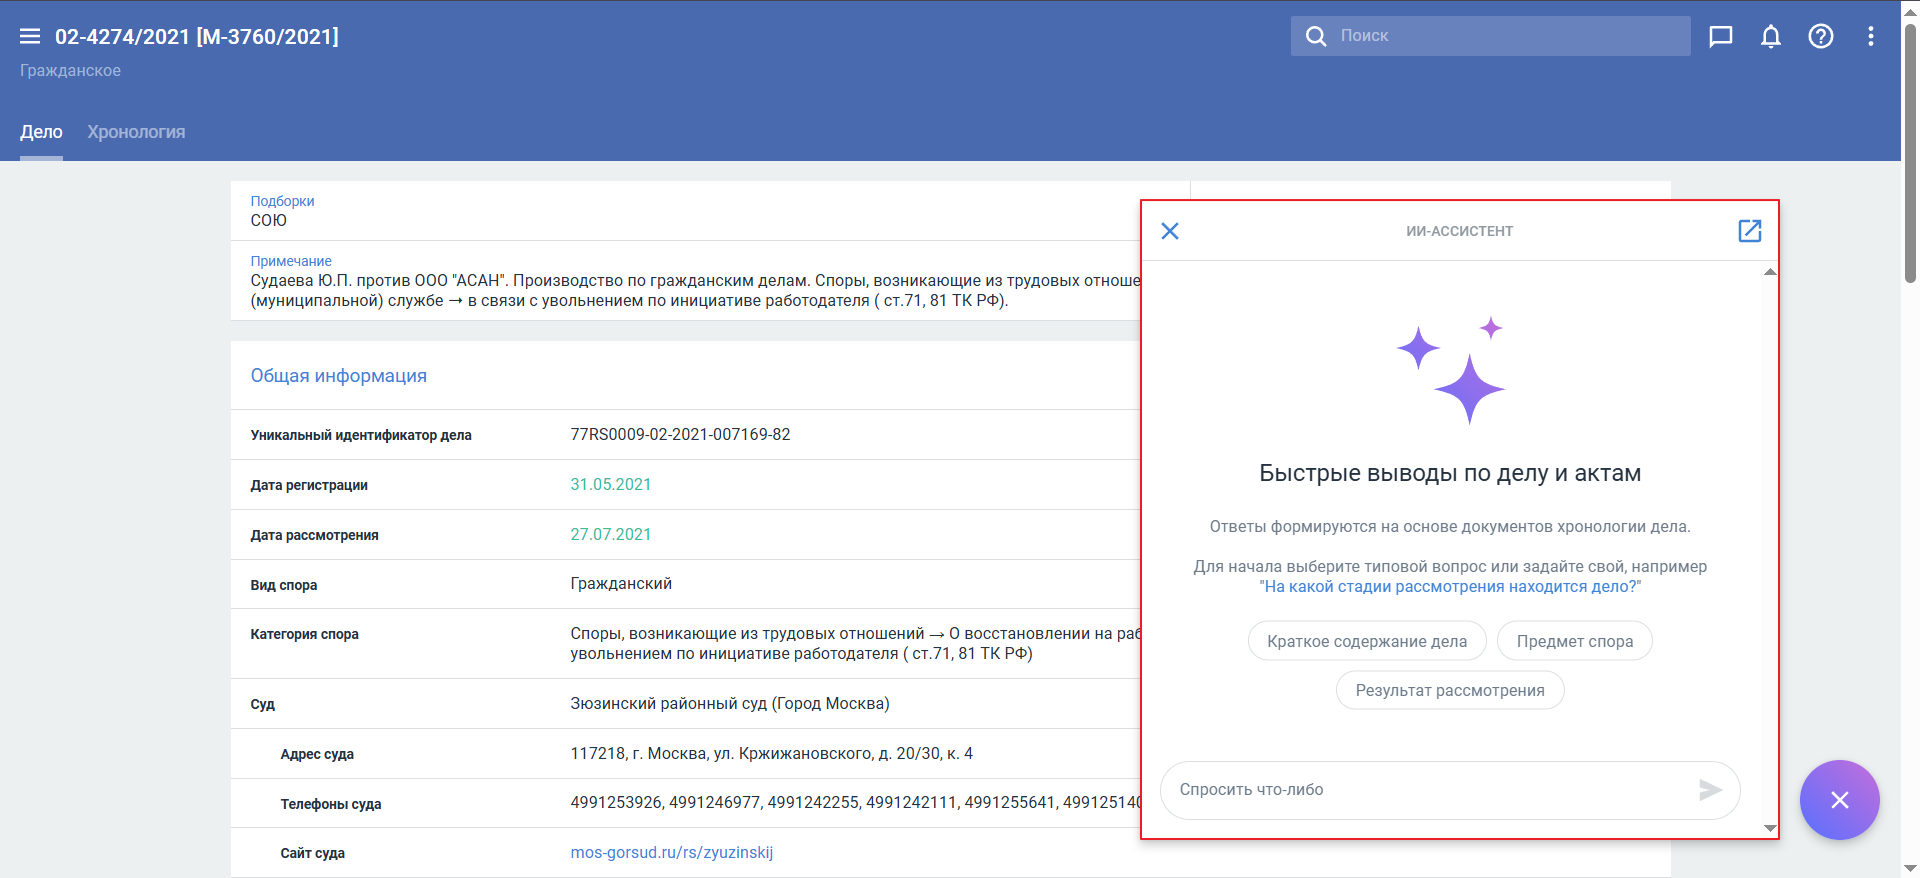This screenshot has height=878, width=1920.
Task: Click the Краткое содержание дела suggestion
Action: point(1366,641)
